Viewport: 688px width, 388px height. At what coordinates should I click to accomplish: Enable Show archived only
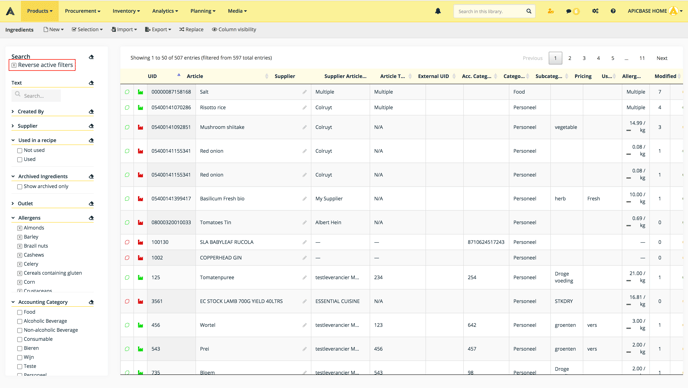[x=19, y=187]
